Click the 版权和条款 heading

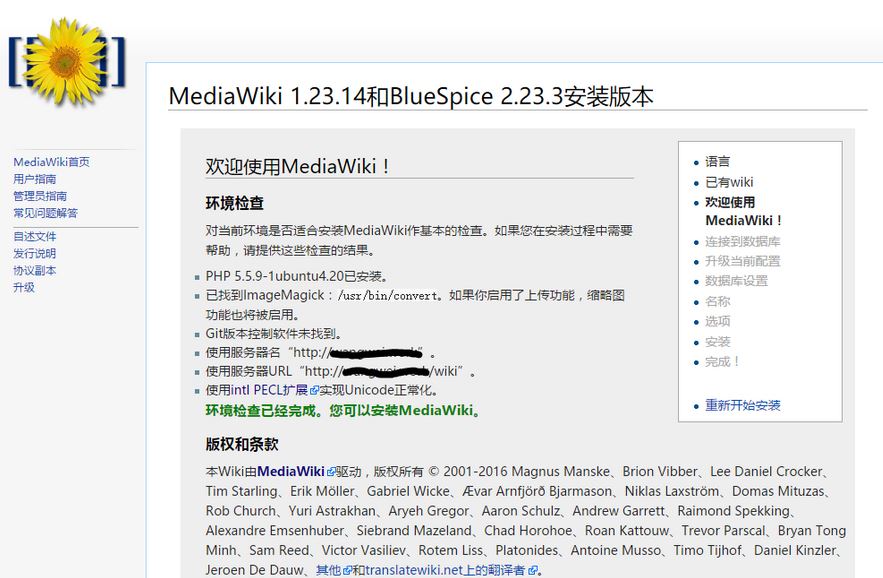[x=242, y=444]
